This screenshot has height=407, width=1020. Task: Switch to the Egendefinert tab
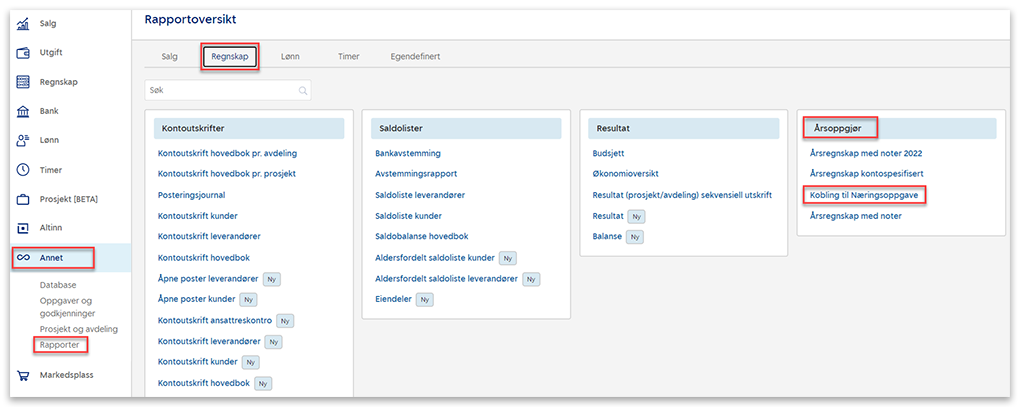pyautogui.click(x=415, y=57)
